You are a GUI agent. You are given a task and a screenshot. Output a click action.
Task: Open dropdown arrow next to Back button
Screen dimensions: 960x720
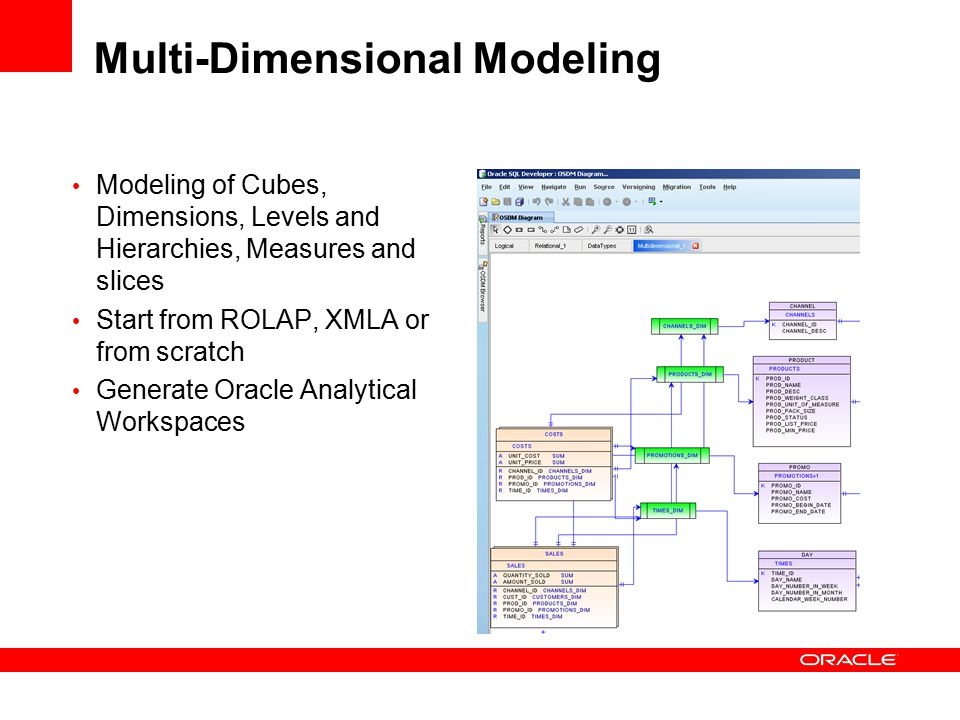click(617, 201)
